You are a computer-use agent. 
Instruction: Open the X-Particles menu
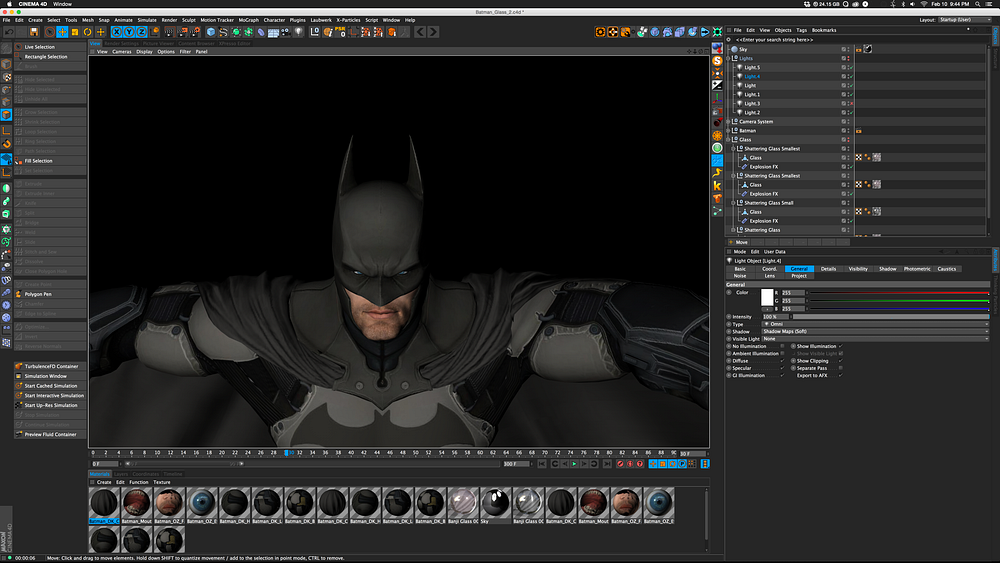[348, 20]
